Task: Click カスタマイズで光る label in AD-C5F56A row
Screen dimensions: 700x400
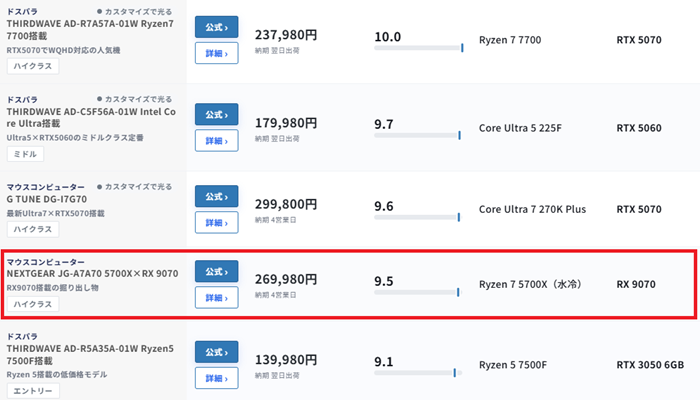Action: click(134, 99)
